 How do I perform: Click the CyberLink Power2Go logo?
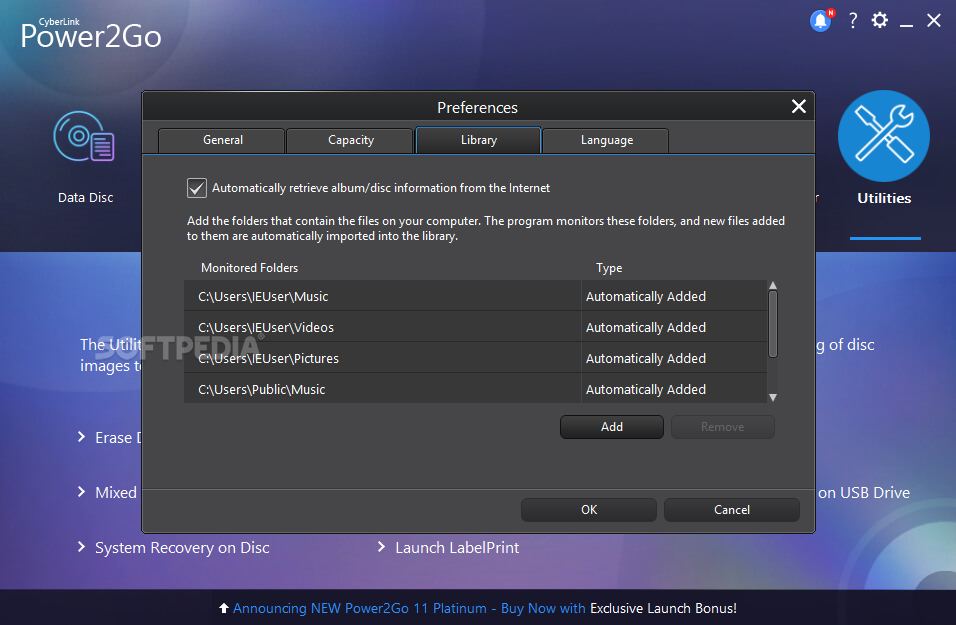click(91, 34)
